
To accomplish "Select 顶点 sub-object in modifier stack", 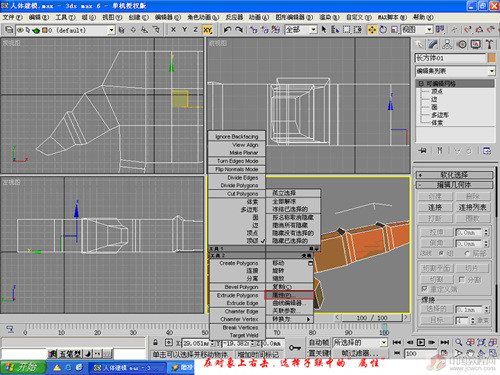I will pyautogui.click(x=437, y=91).
